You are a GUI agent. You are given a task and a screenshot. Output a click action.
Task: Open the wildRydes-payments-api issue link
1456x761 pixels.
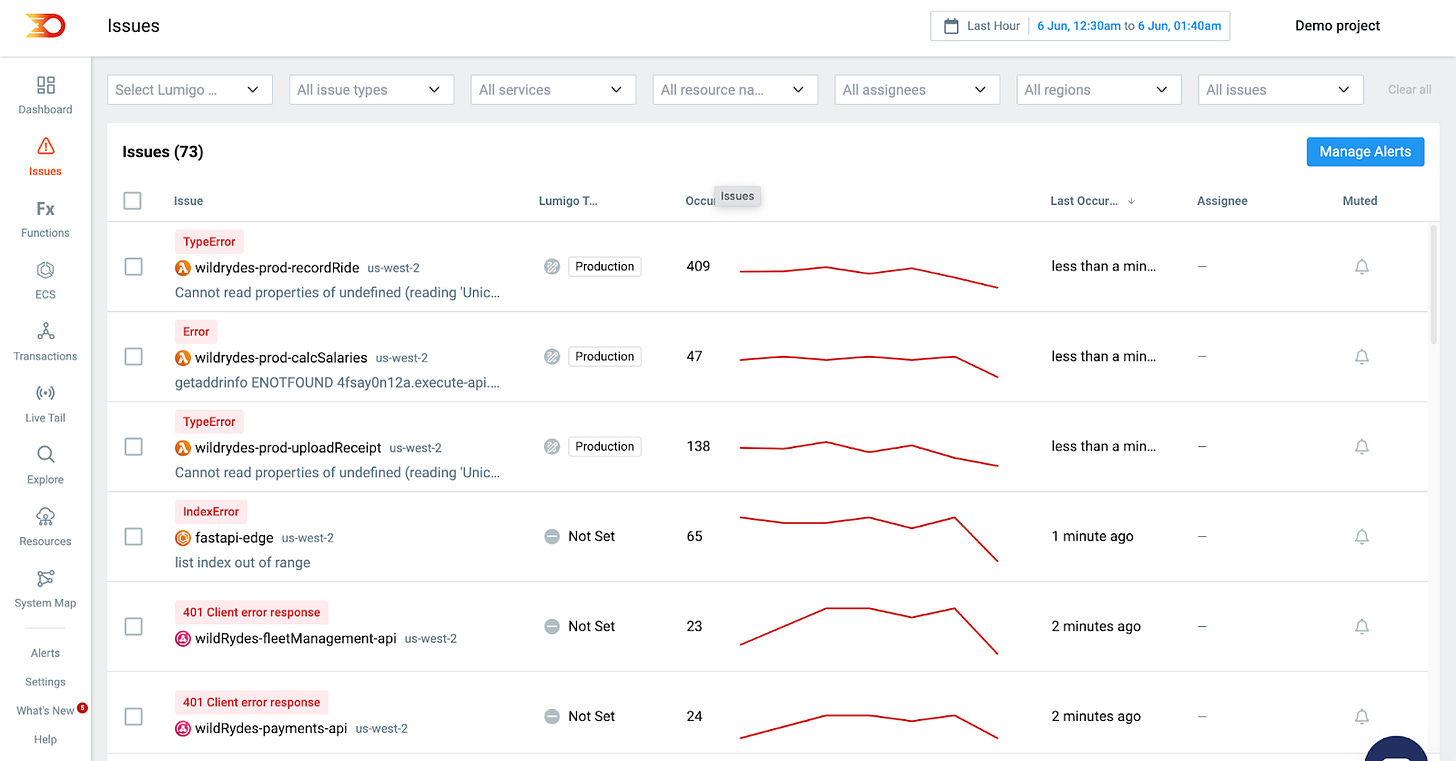coord(271,728)
